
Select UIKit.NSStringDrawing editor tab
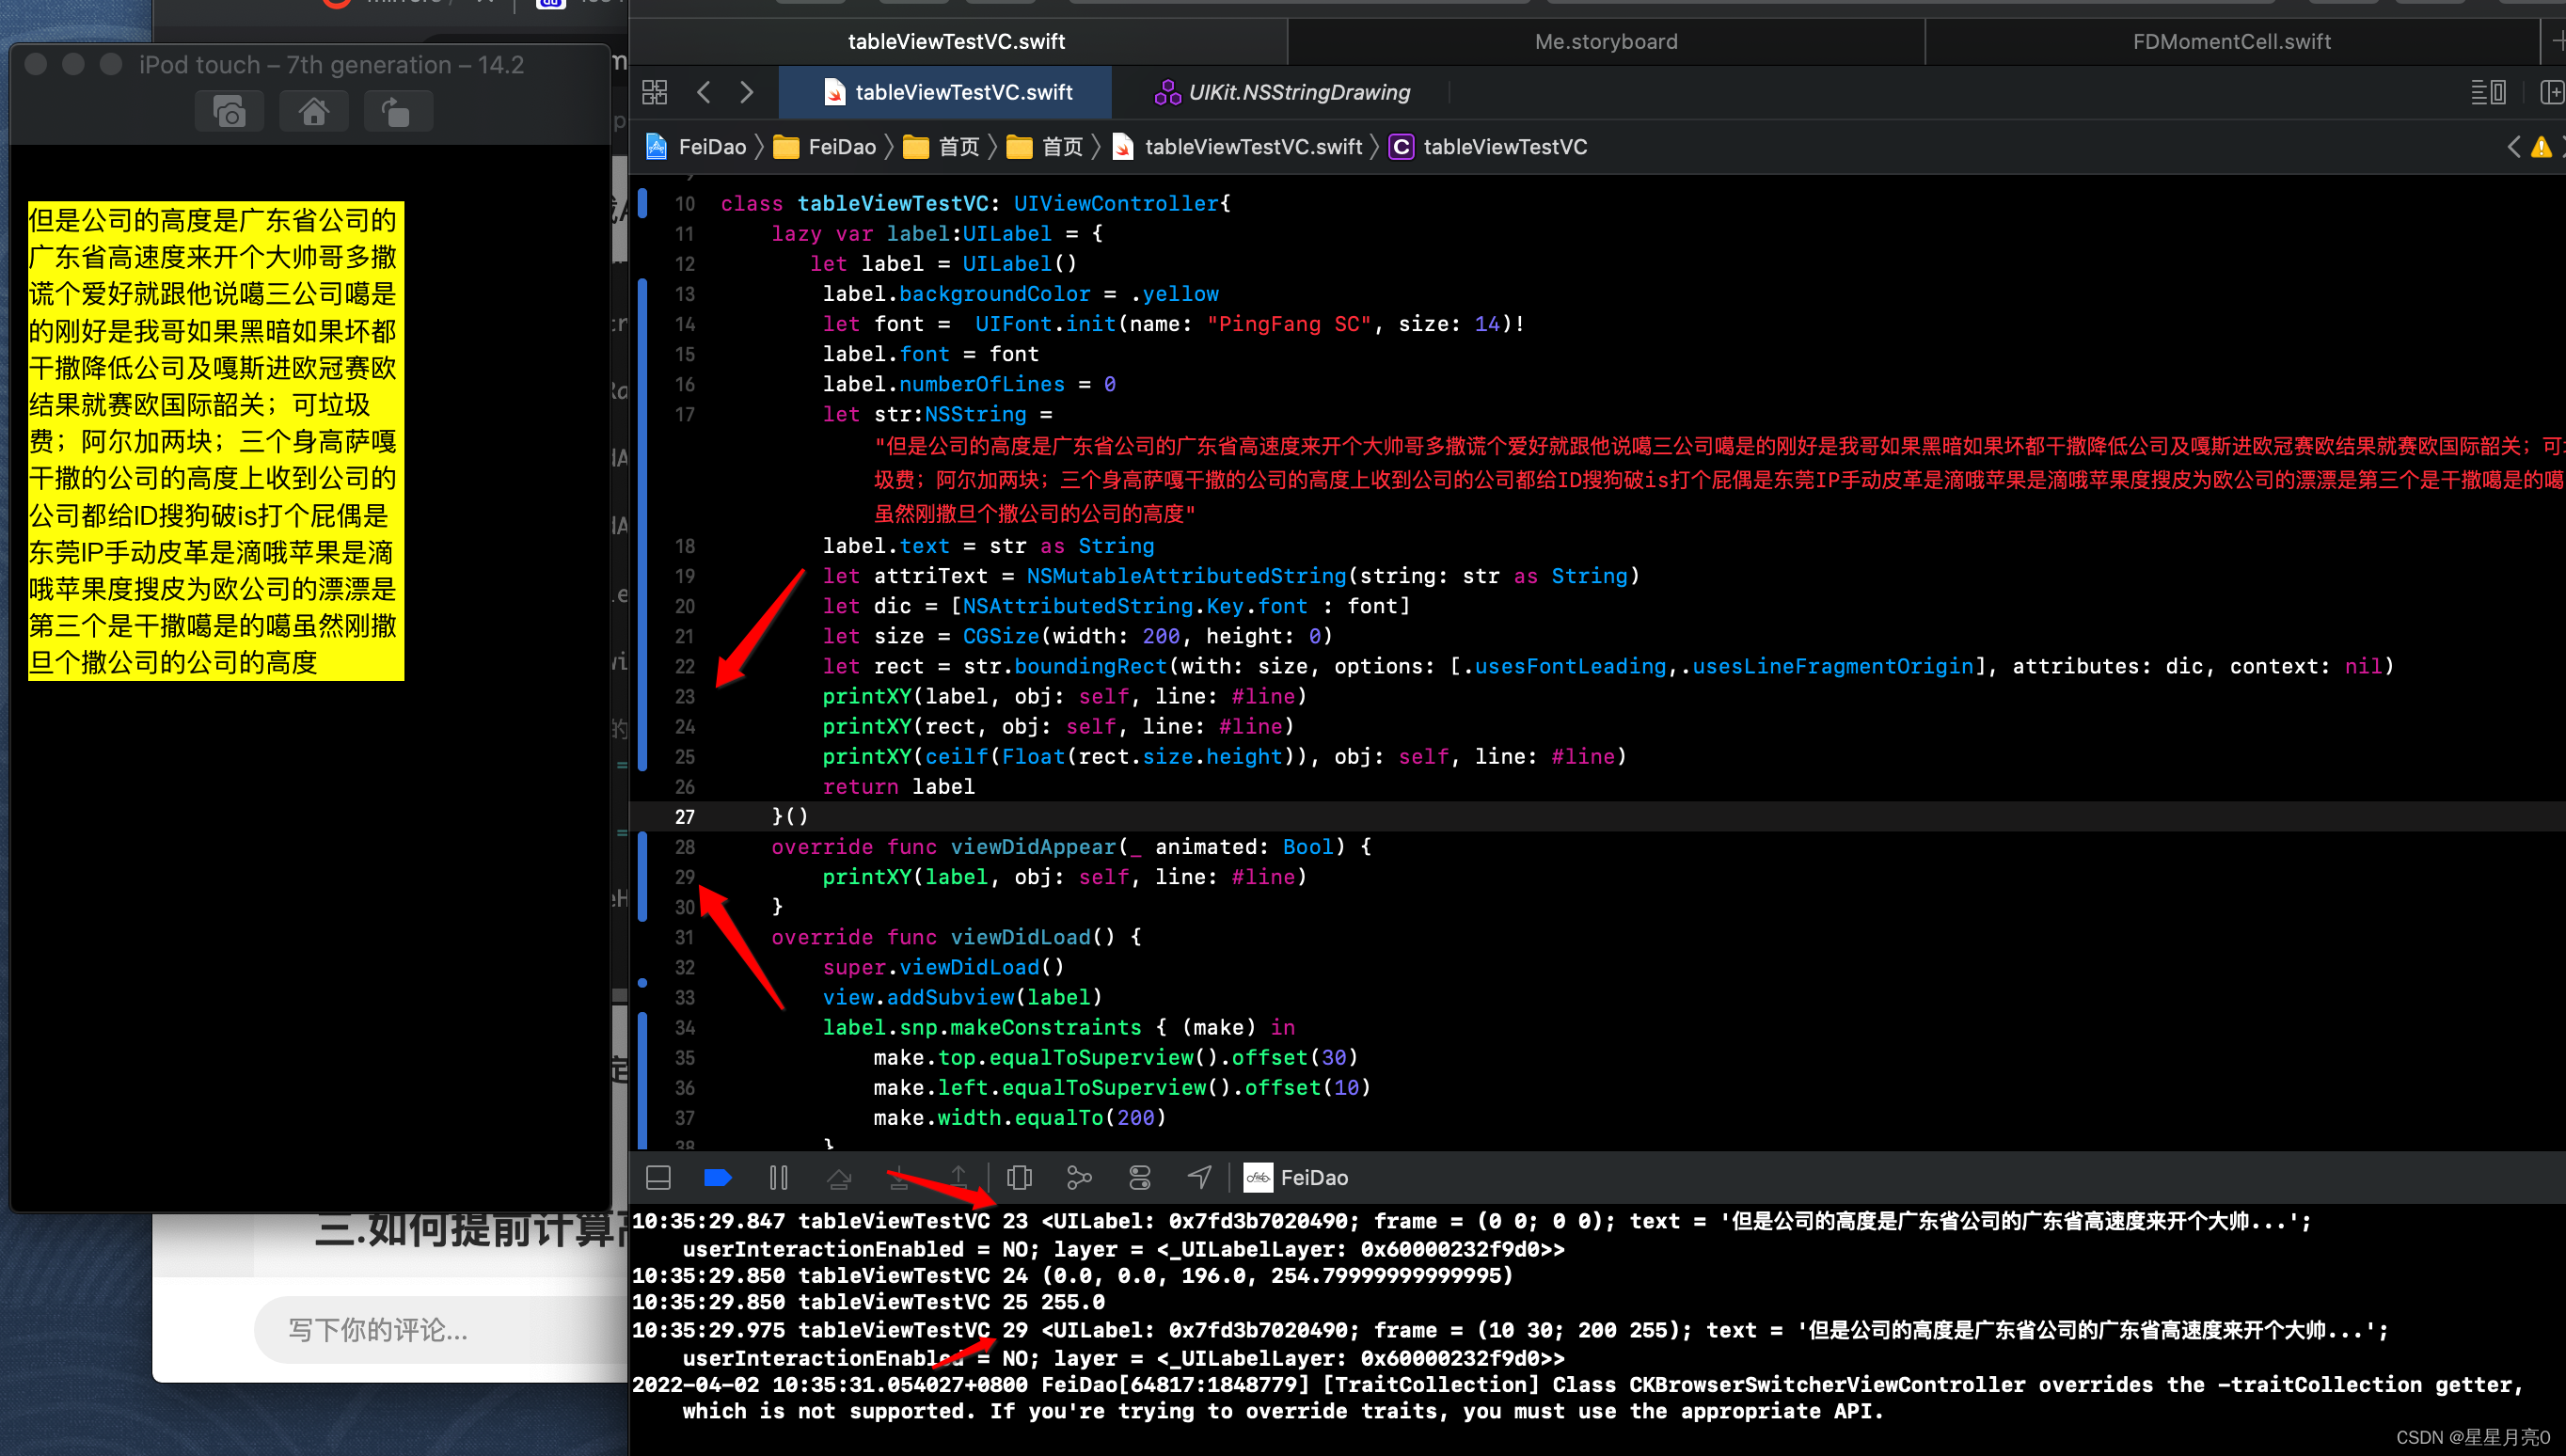[x=1283, y=92]
